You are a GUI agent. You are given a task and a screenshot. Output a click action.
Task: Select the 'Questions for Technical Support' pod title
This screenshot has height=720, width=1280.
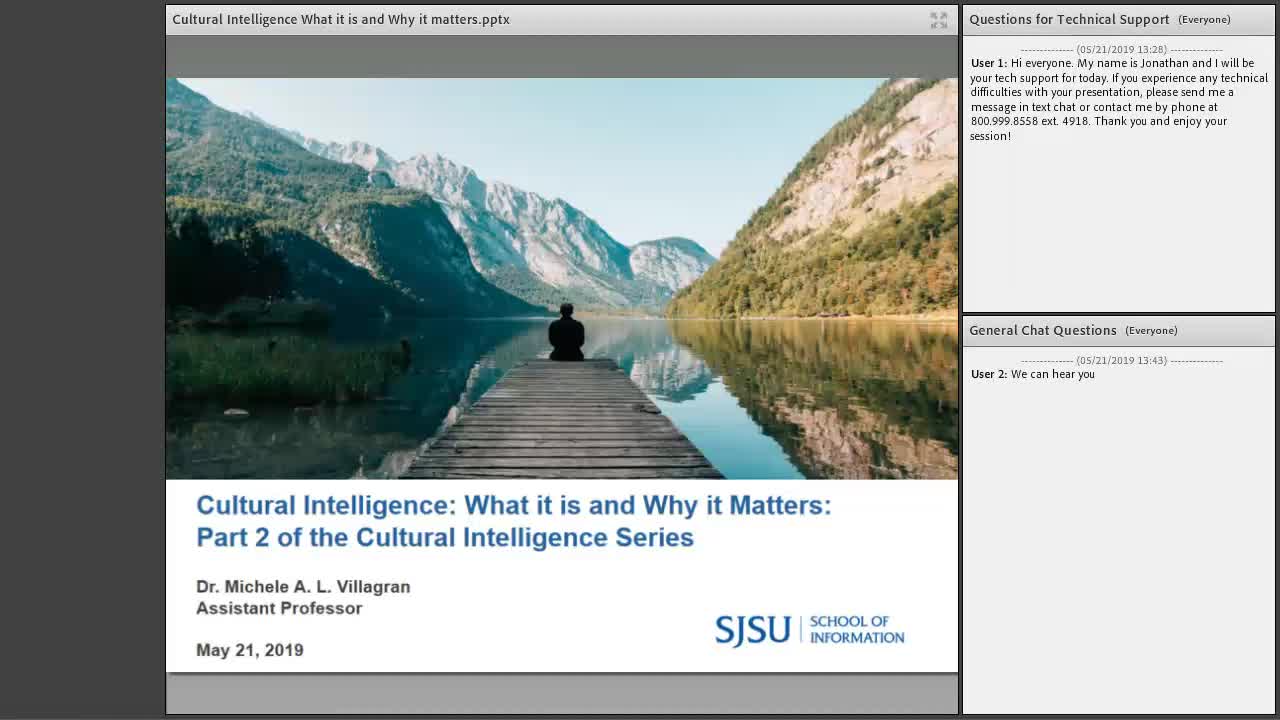(1069, 19)
